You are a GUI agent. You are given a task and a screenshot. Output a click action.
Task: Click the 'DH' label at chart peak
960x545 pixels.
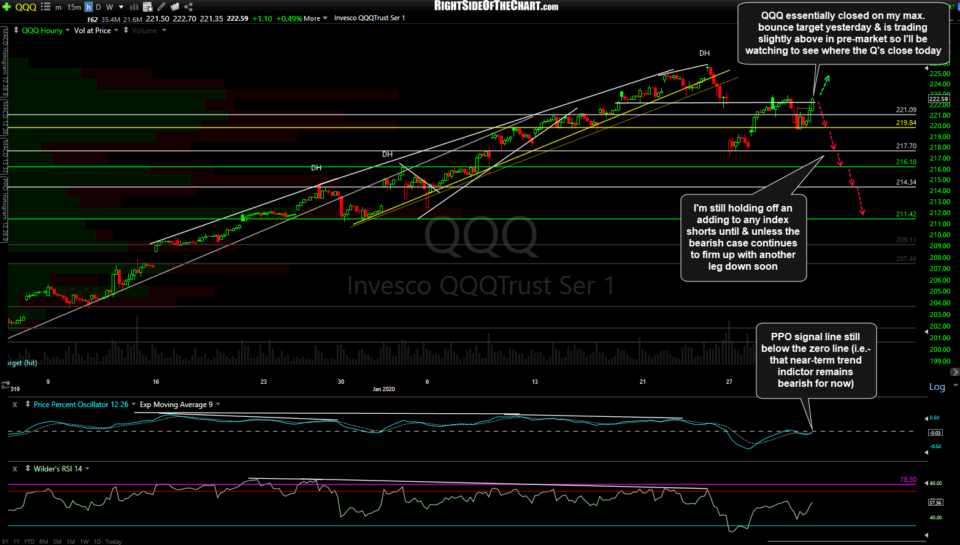pyautogui.click(x=705, y=53)
